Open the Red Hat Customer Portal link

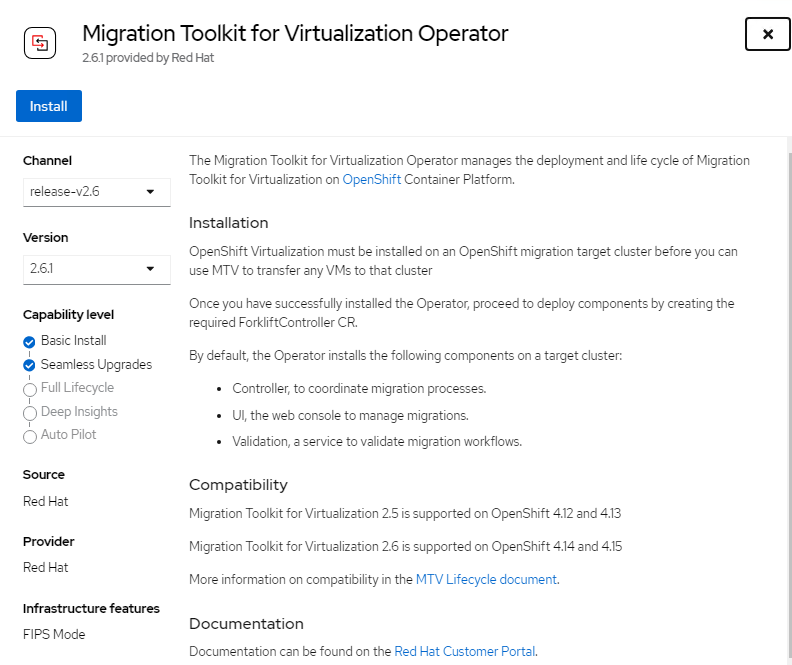click(x=464, y=651)
